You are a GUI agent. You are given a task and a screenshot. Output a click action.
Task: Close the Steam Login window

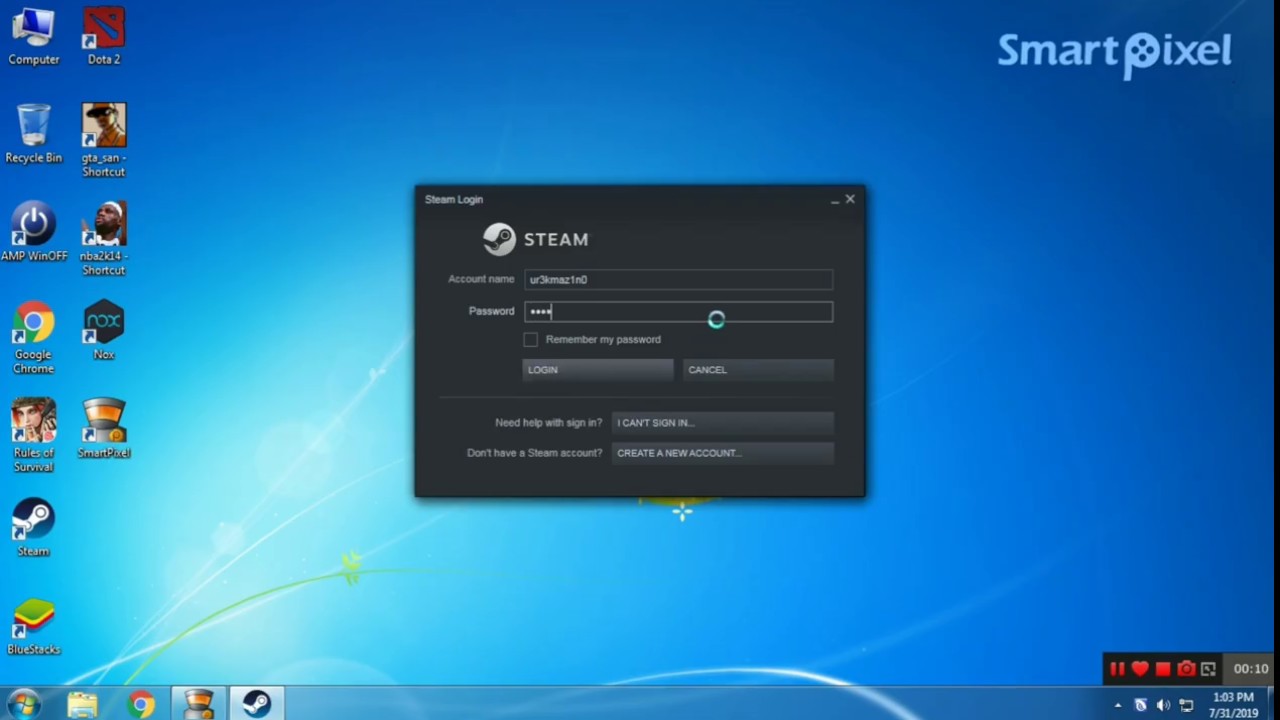pos(850,199)
